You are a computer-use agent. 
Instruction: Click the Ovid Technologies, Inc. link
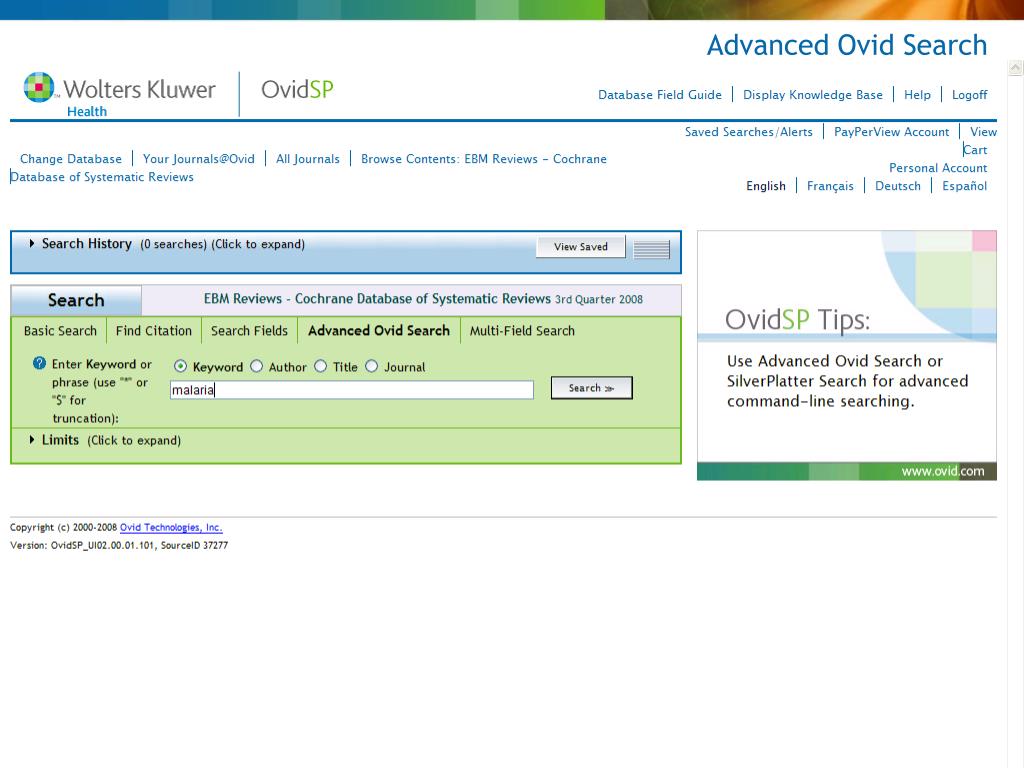pos(171,528)
